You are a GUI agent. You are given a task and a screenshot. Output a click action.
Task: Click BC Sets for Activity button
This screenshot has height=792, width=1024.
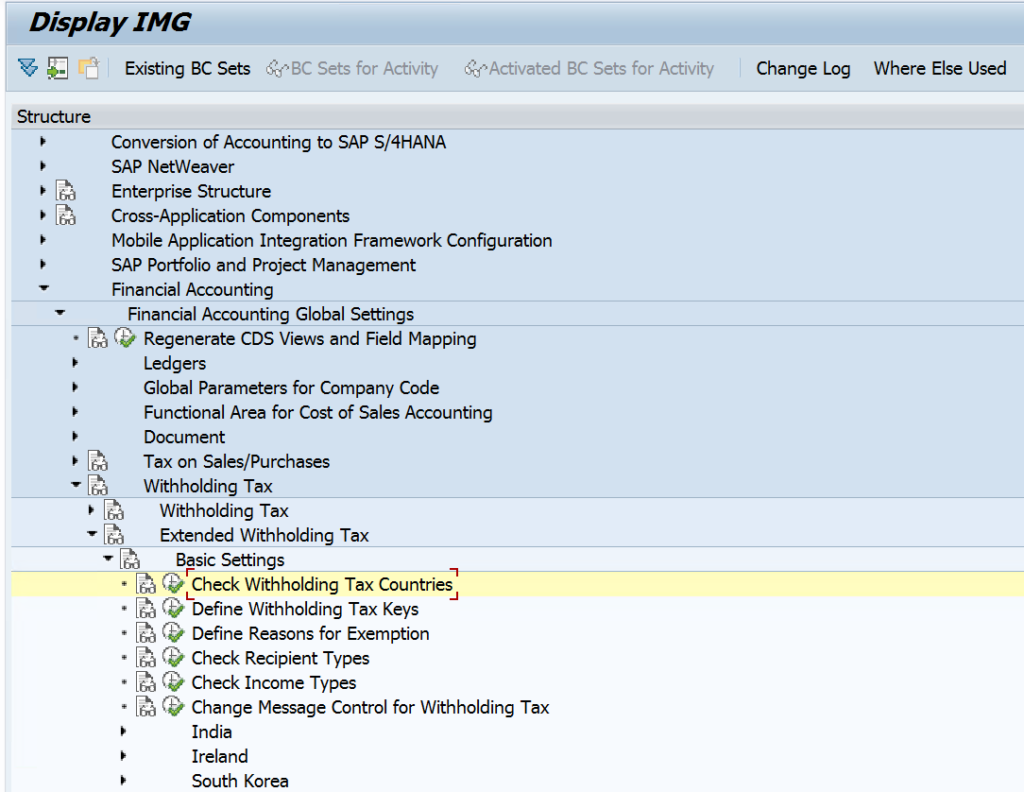click(353, 69)
